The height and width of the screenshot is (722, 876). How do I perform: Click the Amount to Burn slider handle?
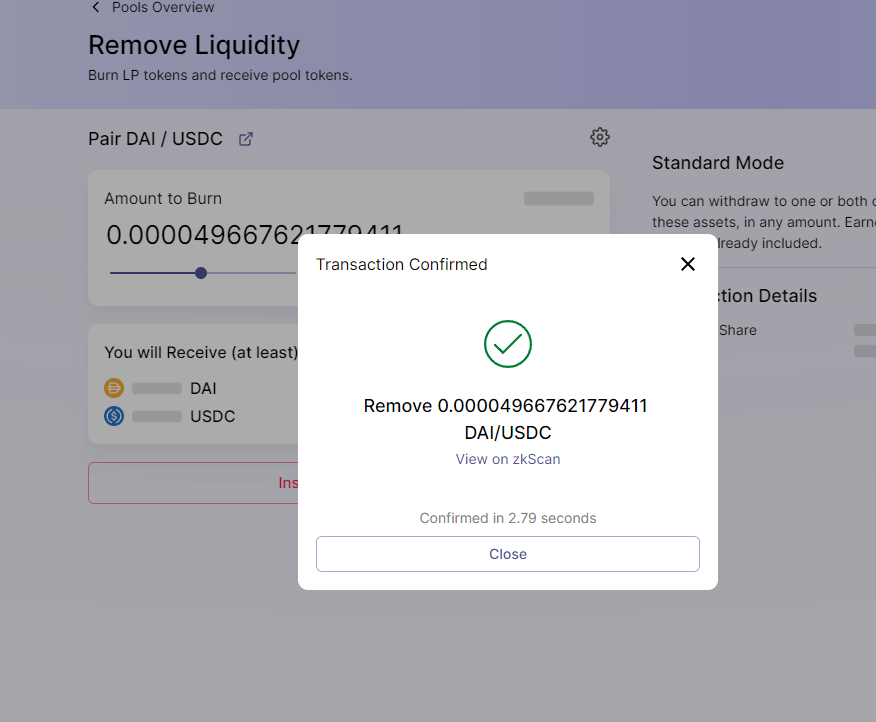click(x=201, y=273)
